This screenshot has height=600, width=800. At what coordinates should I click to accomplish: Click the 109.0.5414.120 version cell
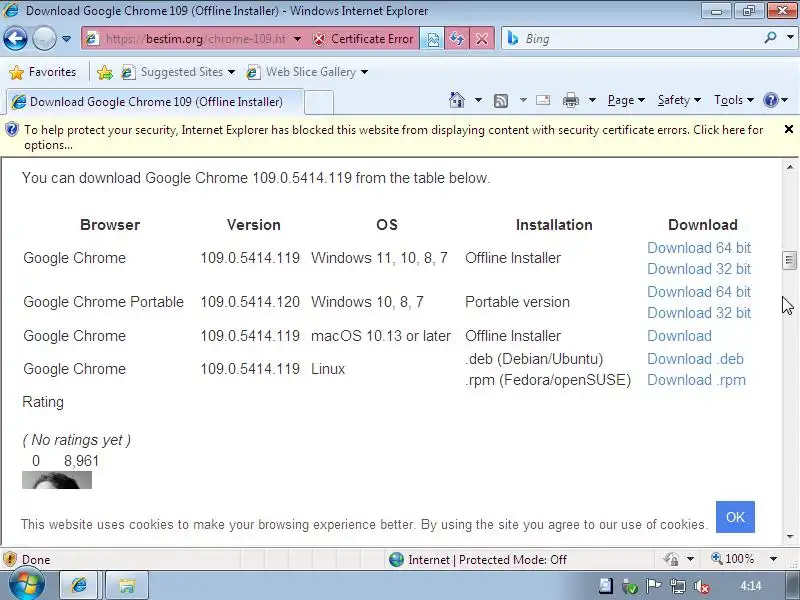pos(250,302)
